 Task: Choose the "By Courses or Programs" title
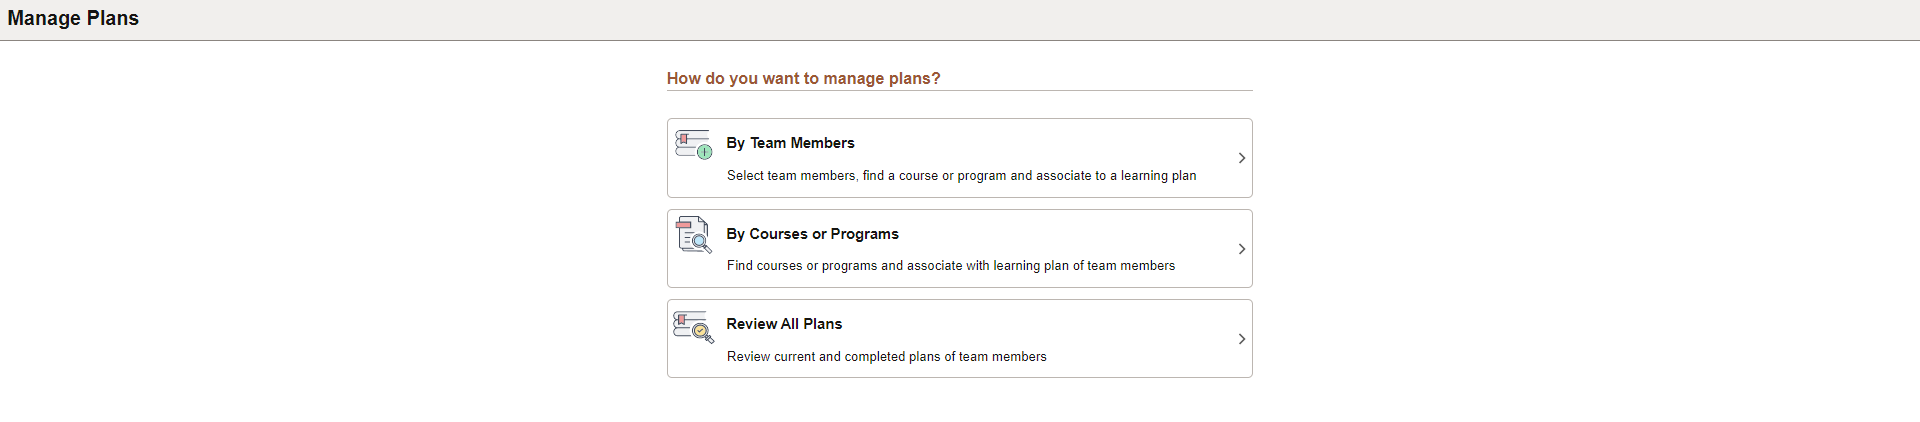point(812,234)
